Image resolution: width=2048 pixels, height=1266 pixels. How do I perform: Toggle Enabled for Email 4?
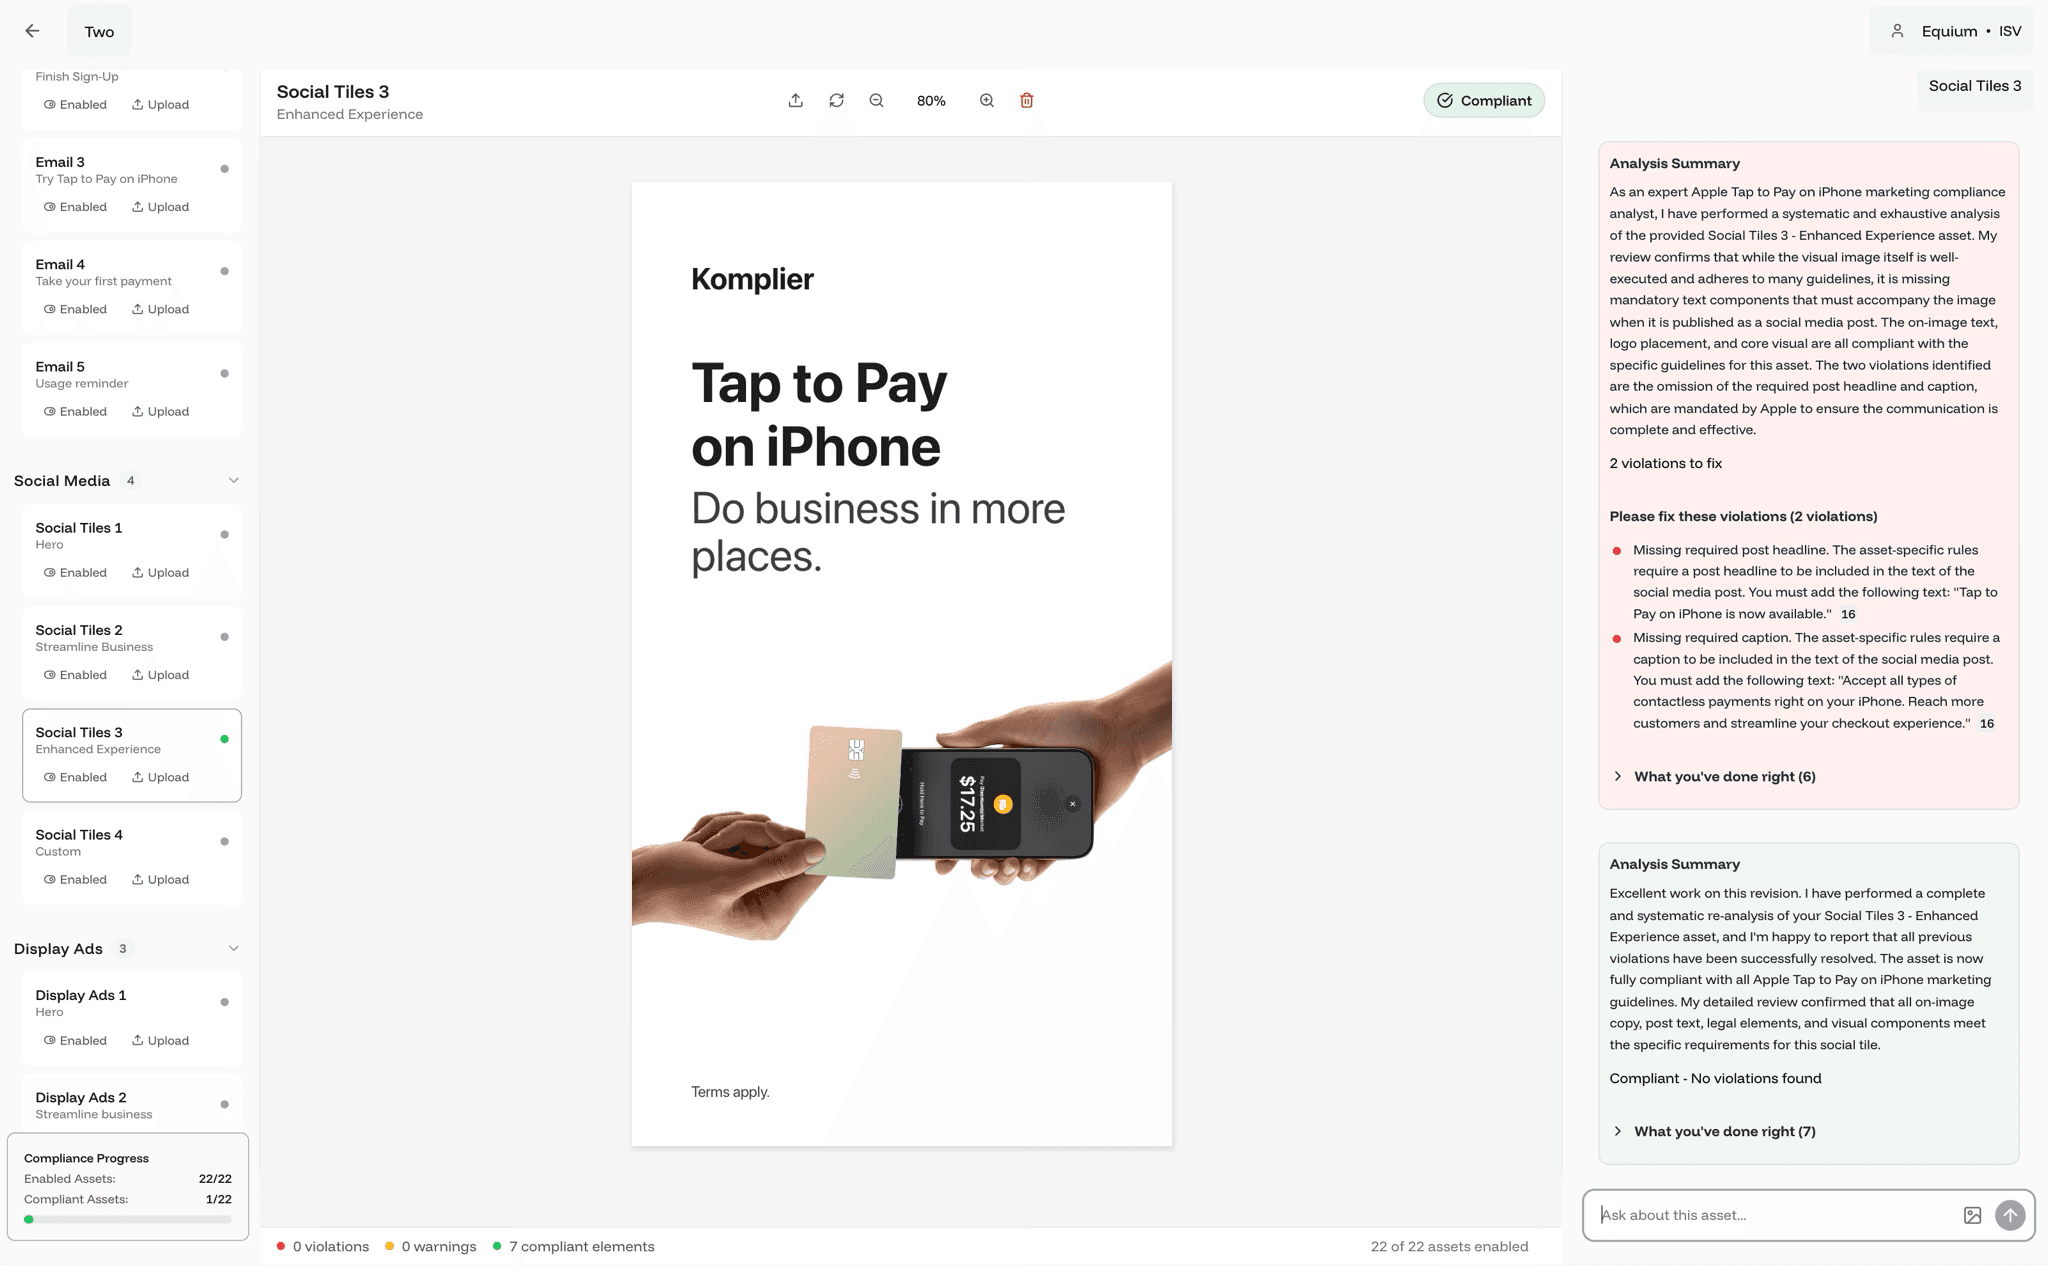click(75, 309)
